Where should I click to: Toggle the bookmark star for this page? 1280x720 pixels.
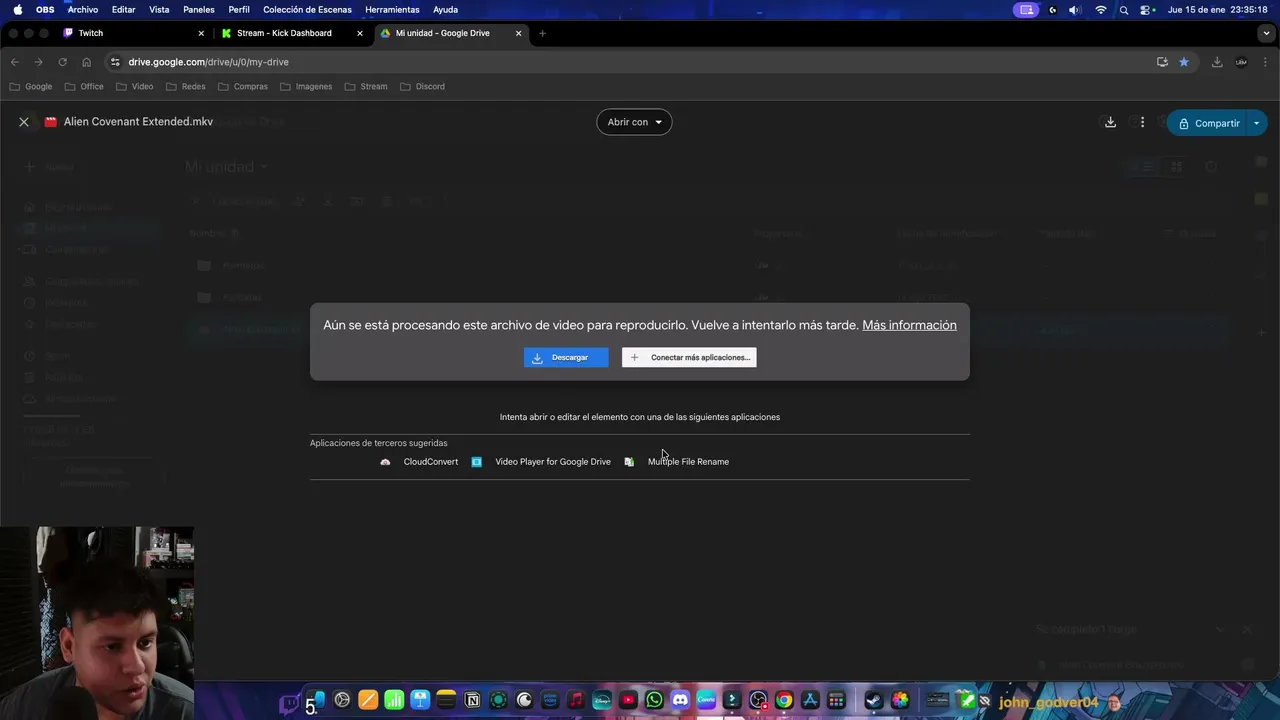pyautogui.click(x=1184, y=62)
